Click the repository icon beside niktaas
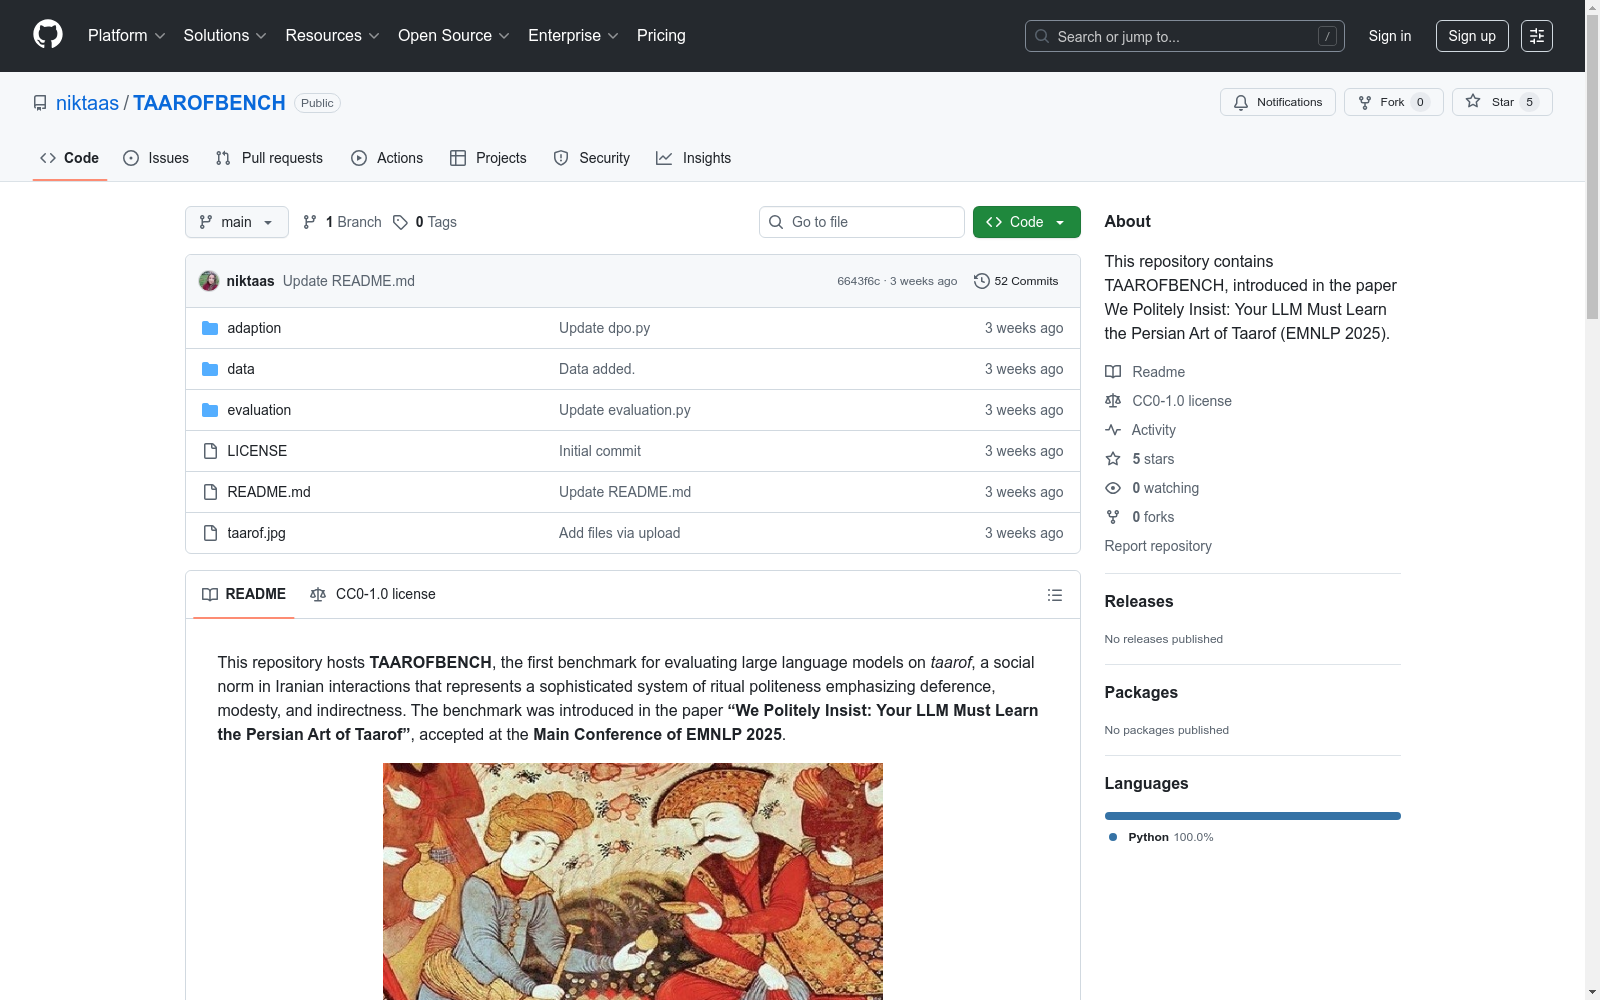This screenshot has height=1000, width=1600. pyautogui.click(x=40, y=103)
